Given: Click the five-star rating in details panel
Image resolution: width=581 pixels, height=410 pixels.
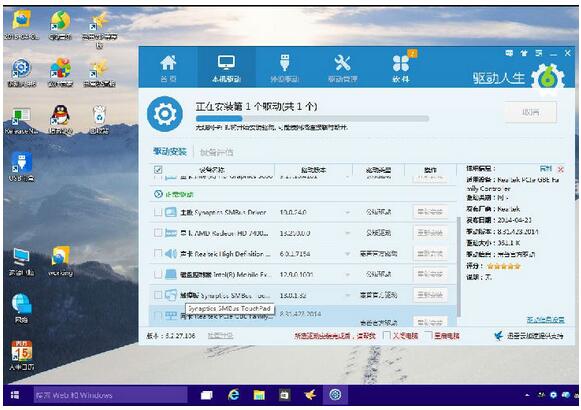Looking at the screenshot, I should tap(504, 266).
